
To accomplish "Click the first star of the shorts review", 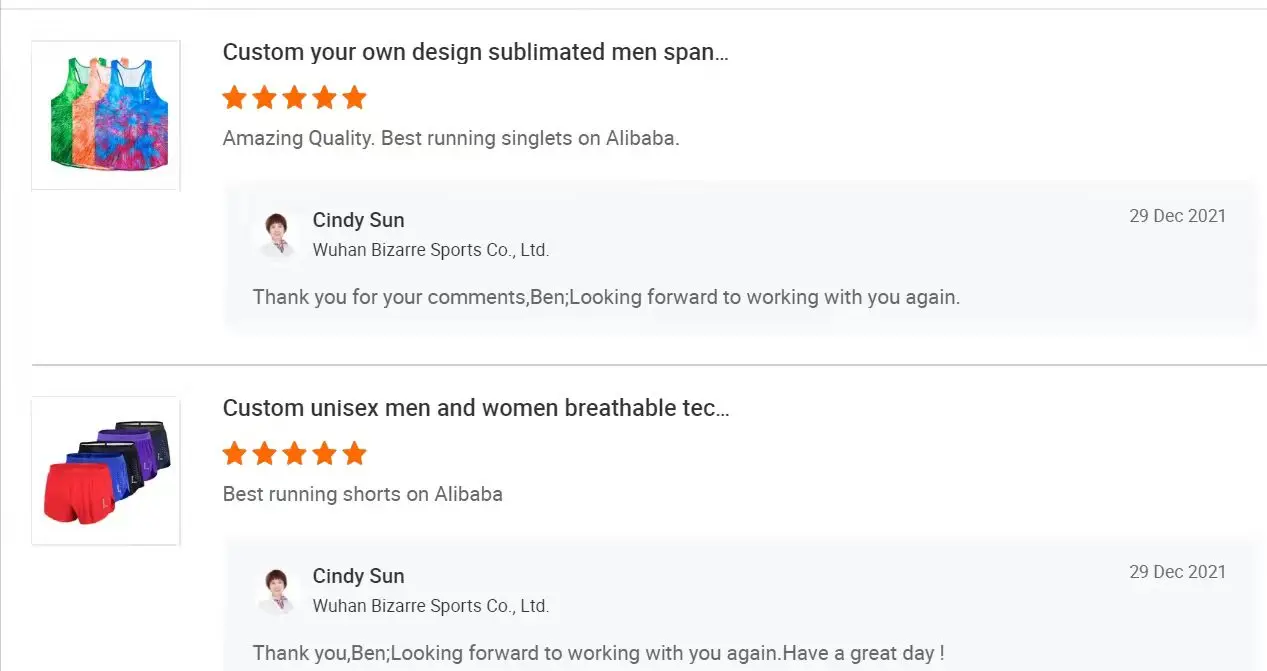I will [234, 454].
